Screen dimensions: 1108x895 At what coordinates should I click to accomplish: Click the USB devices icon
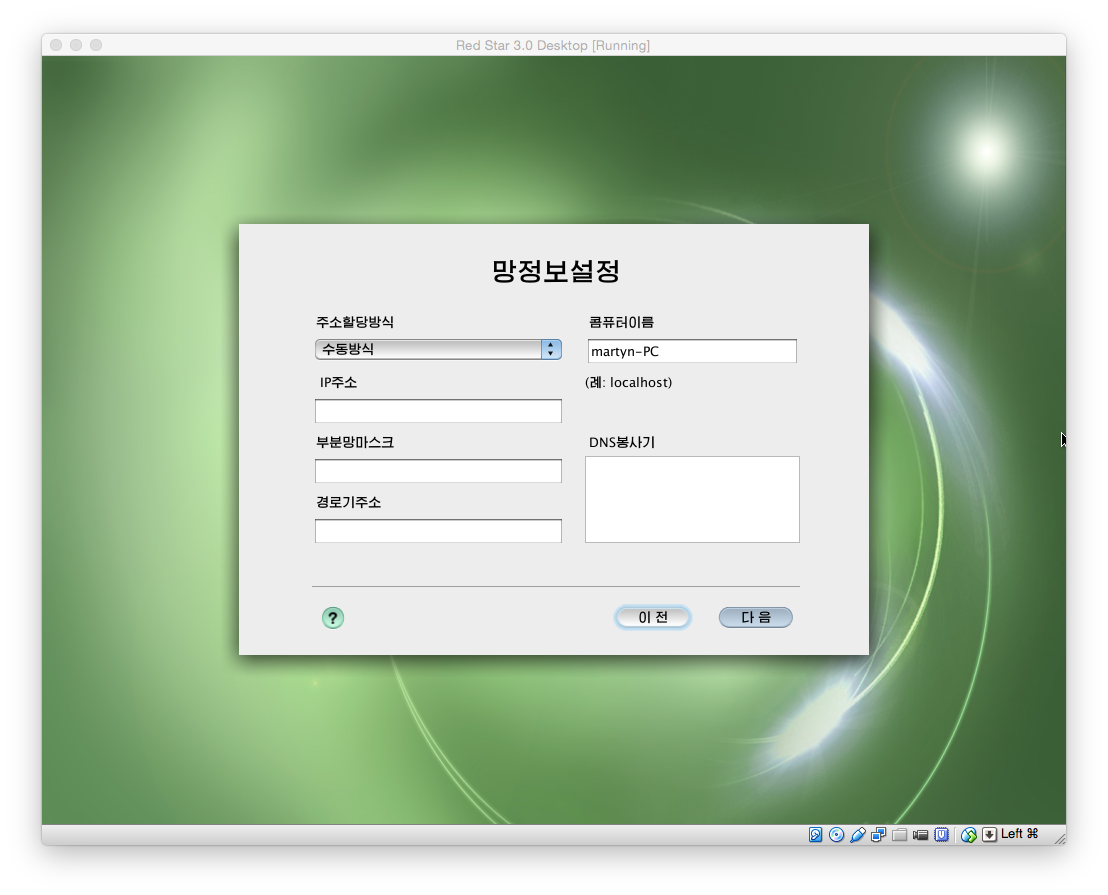tap(858, 834)
